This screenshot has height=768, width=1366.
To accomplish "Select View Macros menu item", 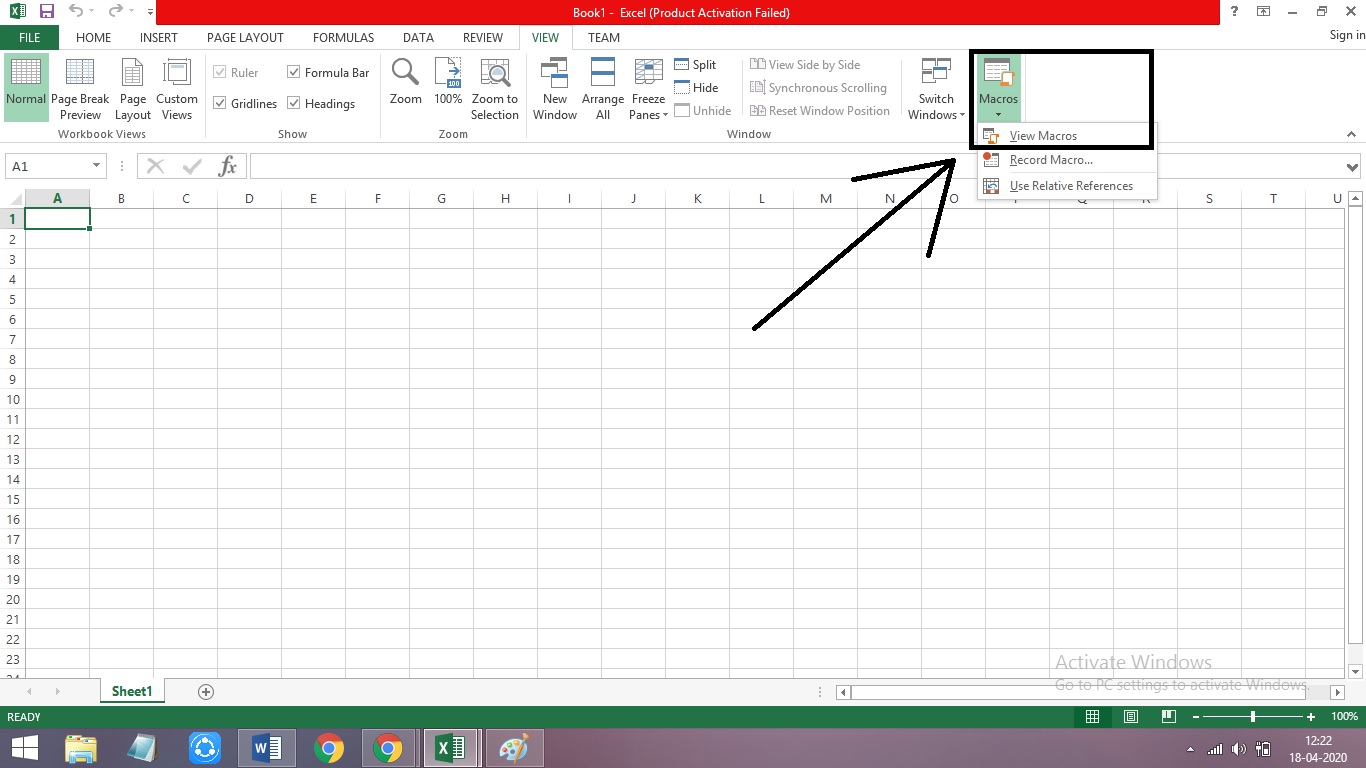I will (1067, 136).
